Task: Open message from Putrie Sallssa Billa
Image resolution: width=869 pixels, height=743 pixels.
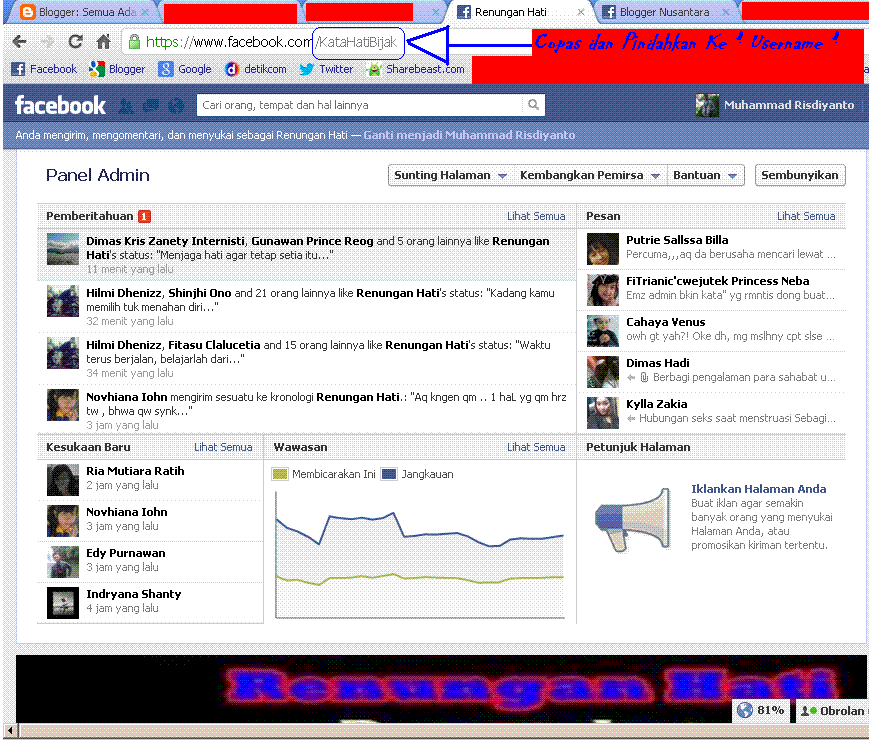Action: tap(711, 248)
